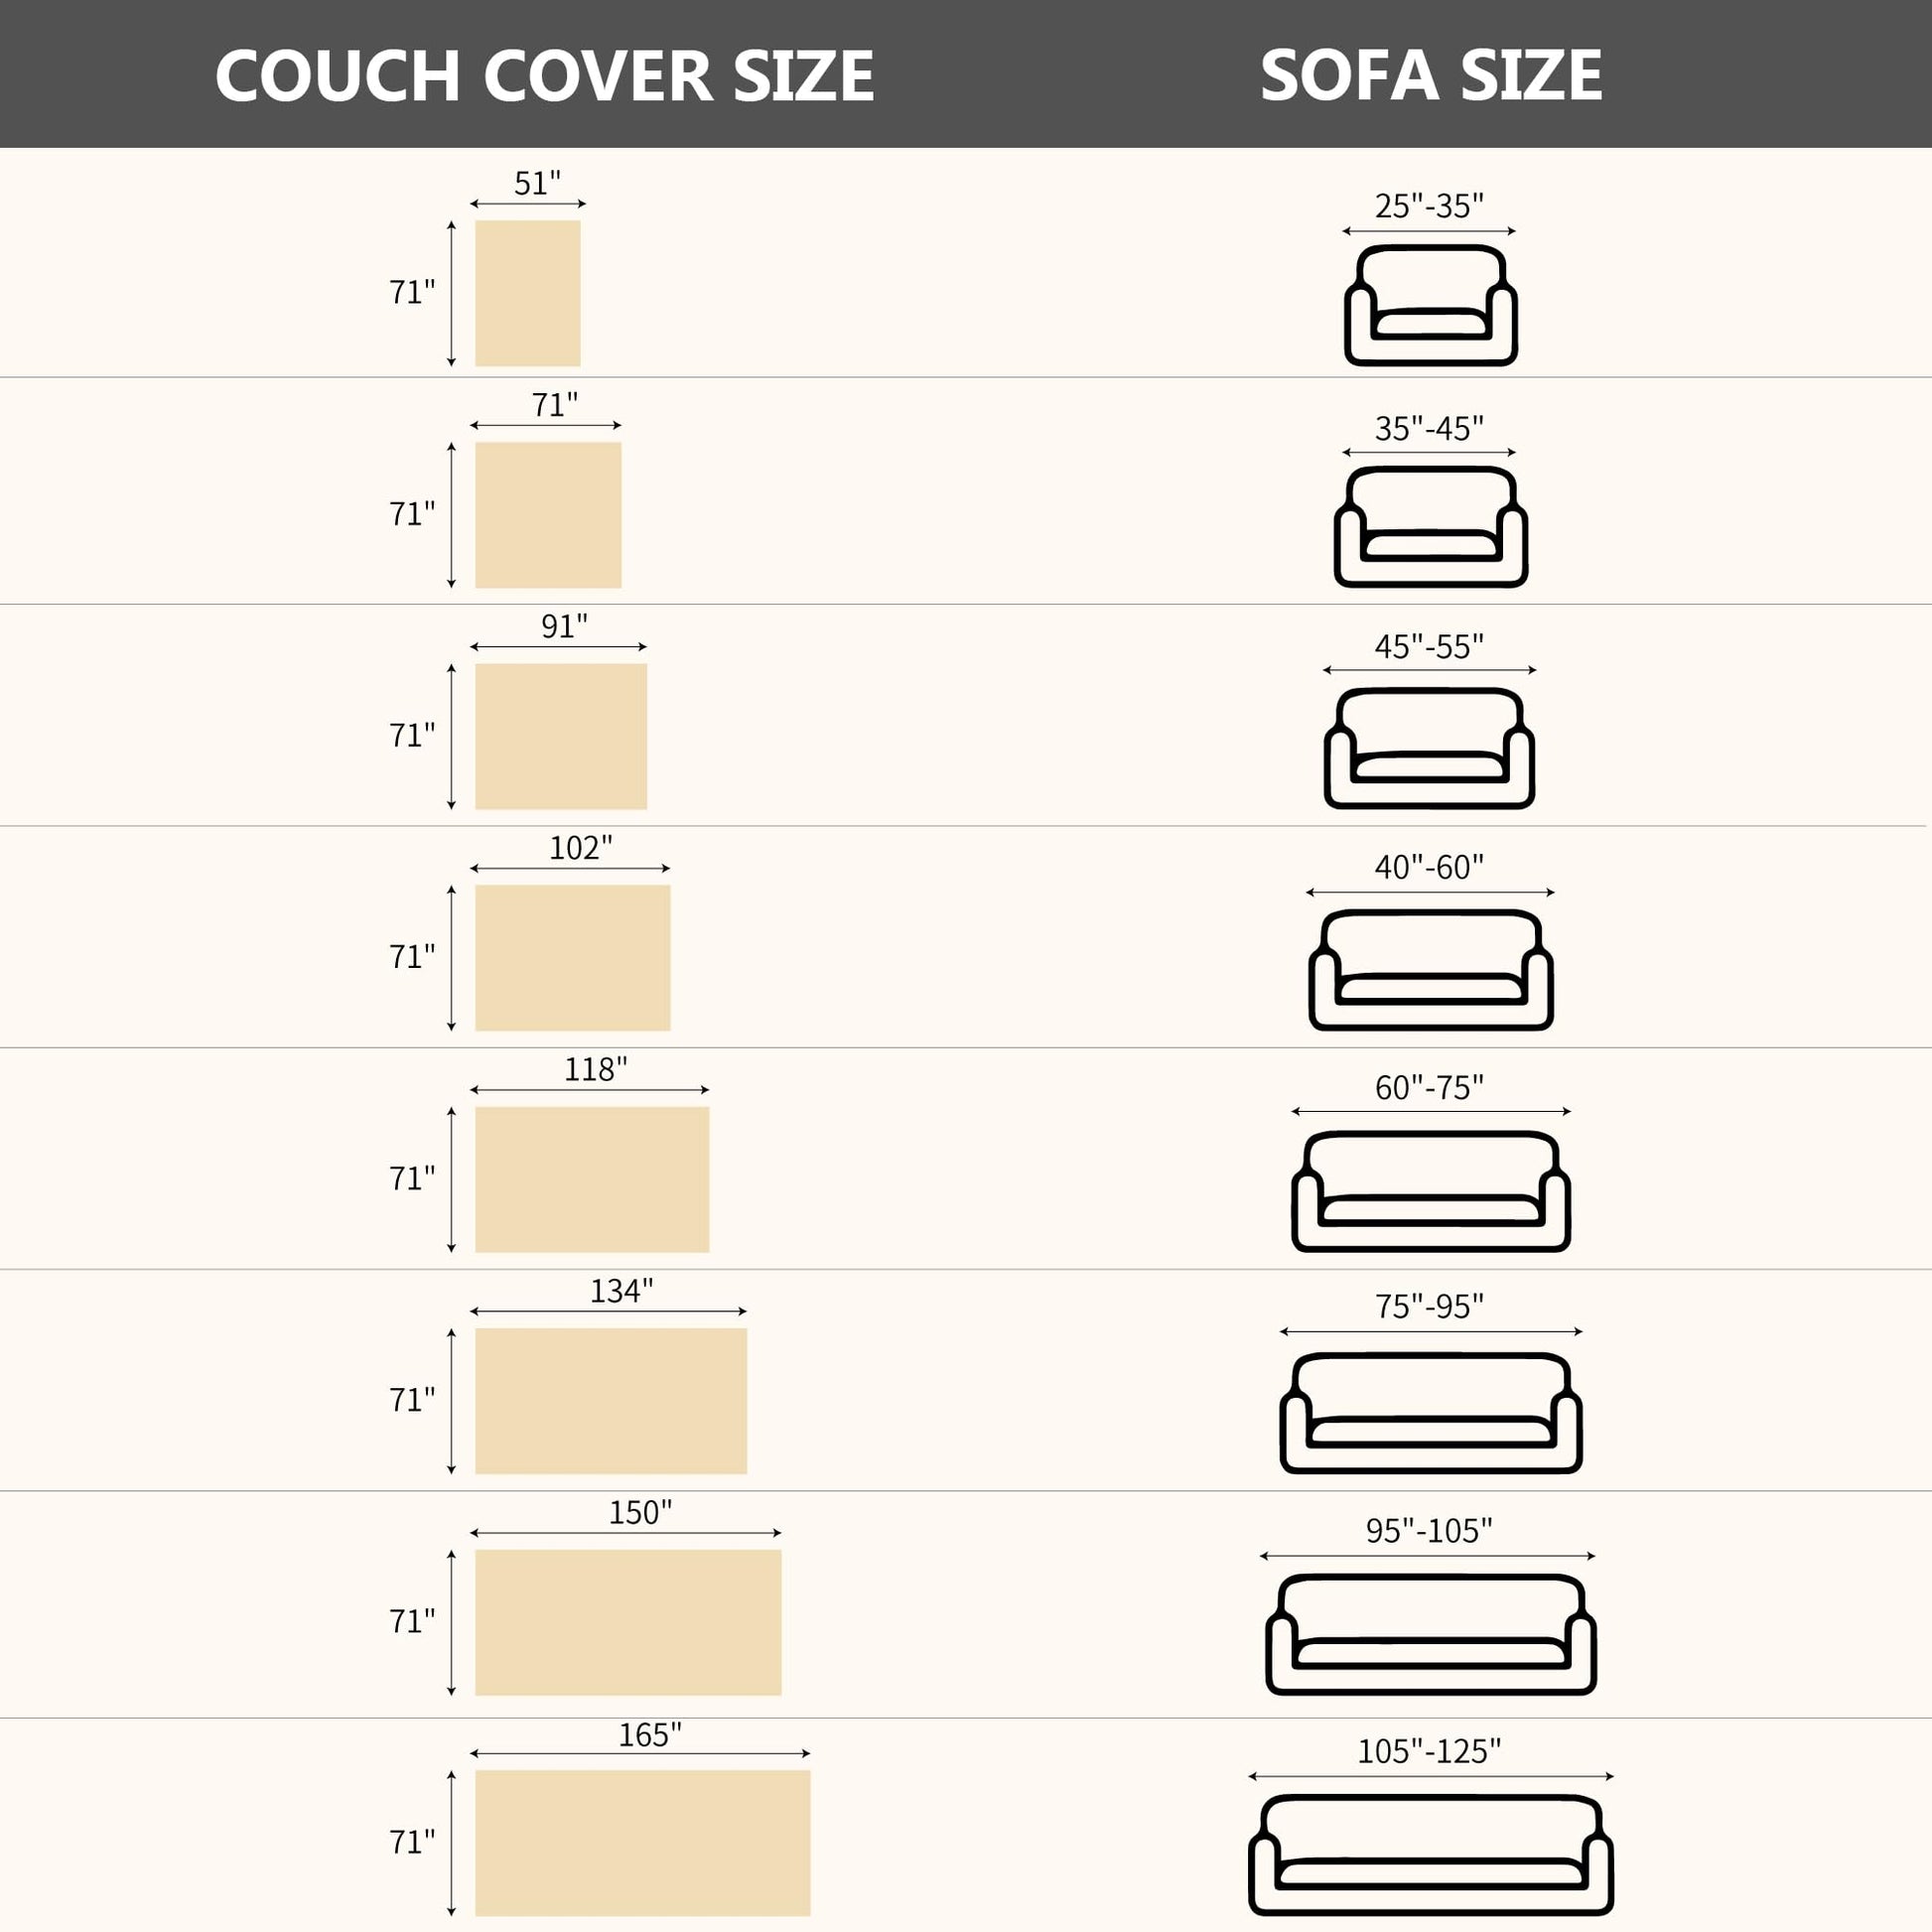Select the 60"-75" sofa icon
The width and height of the screenshot is (1932, 1932).
1431,1191
